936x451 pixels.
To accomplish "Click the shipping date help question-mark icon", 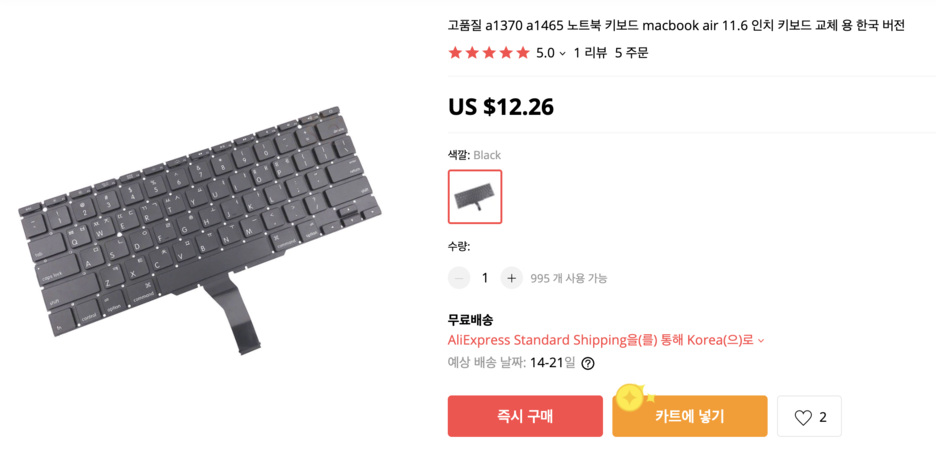I will click(587, 363).
